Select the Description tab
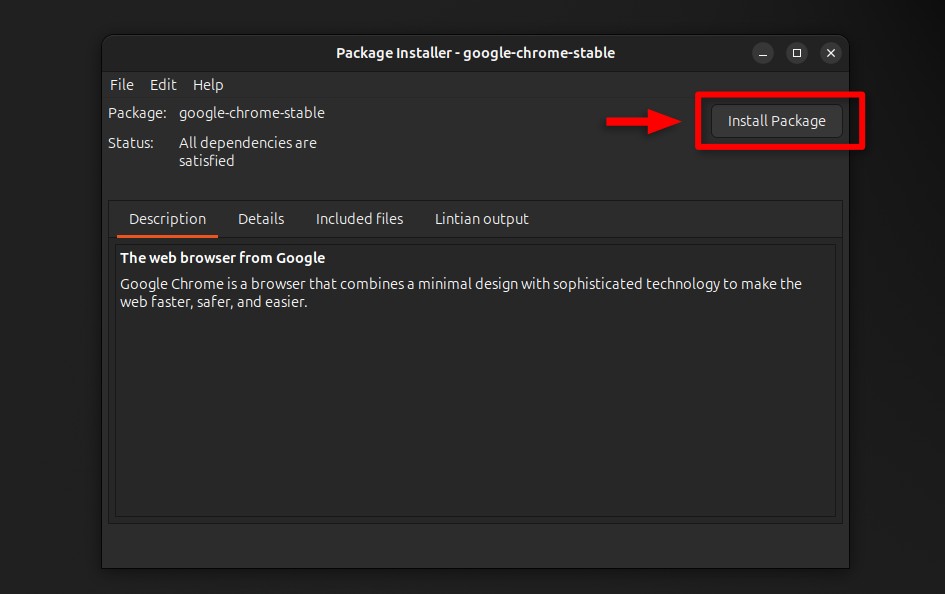 [x=168, y=219]
